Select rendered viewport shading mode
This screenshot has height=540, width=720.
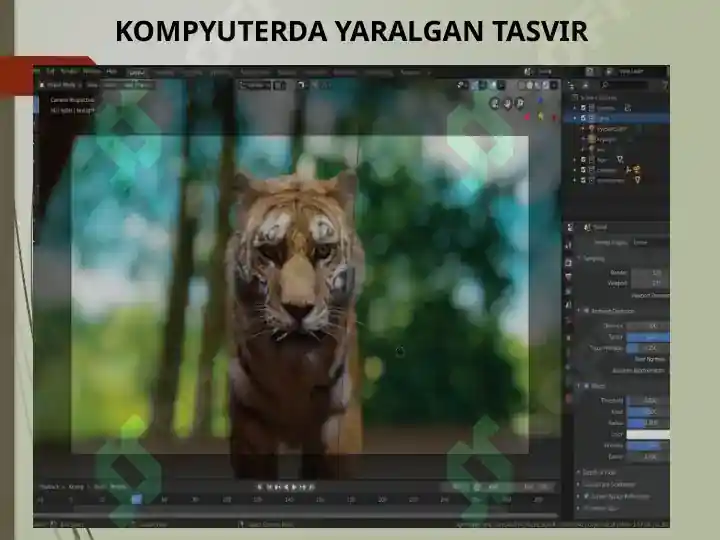(x=546, y=85)
